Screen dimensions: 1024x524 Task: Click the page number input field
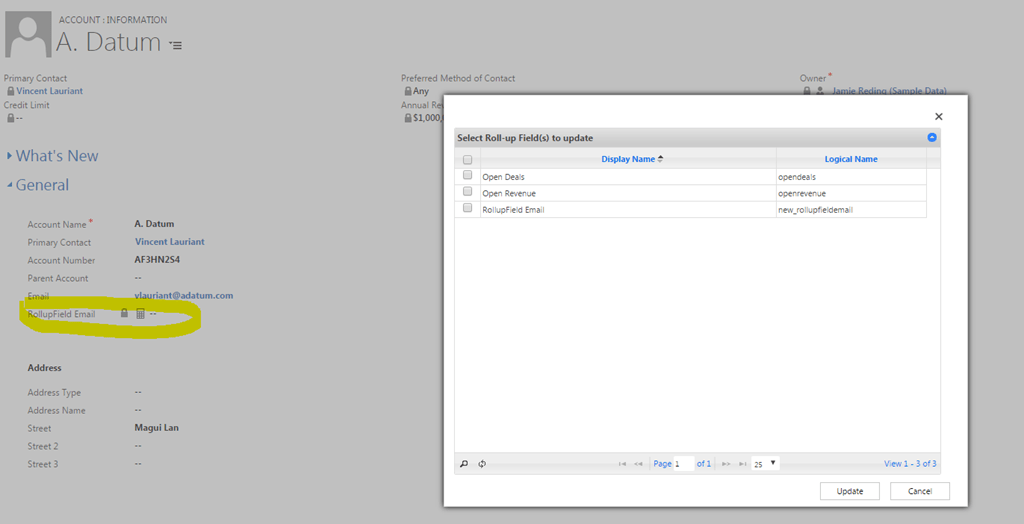pos(684,464)
